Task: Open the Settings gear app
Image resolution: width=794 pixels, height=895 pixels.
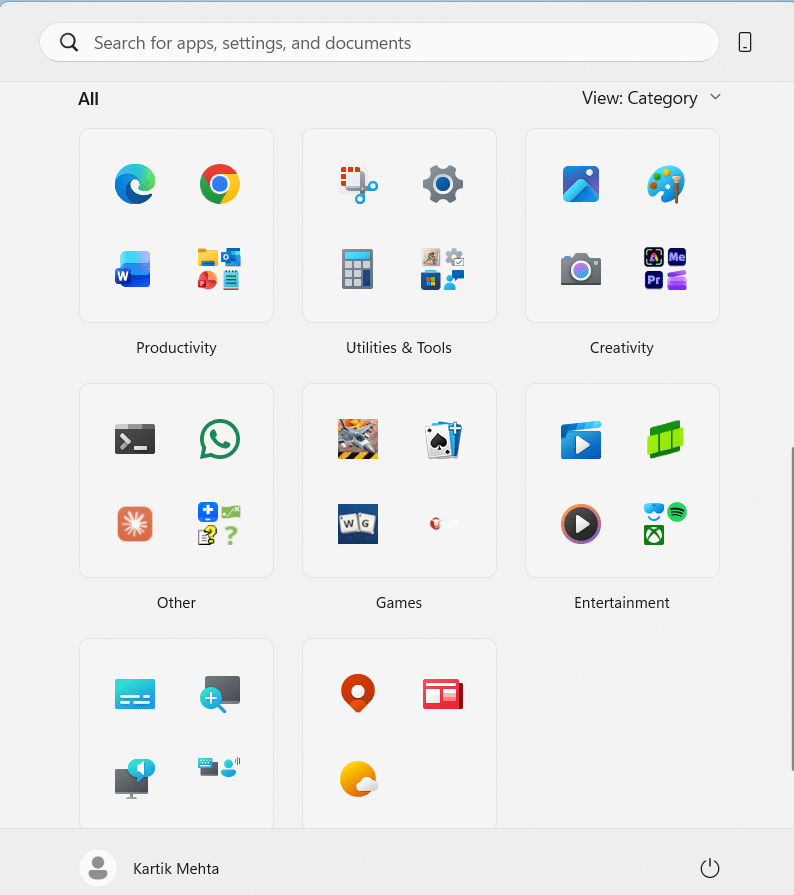Action: pos(442,184)
